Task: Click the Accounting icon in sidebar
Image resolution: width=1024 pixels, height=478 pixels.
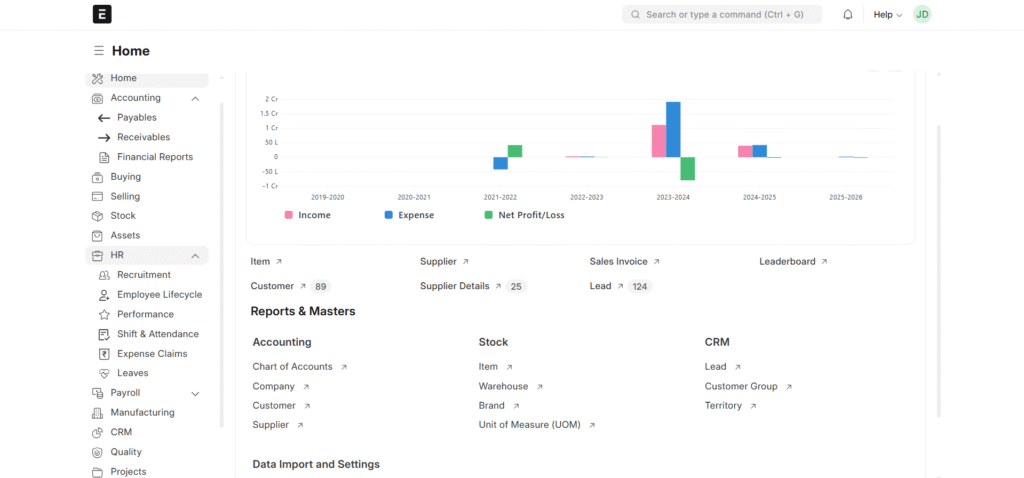Action: (x=97, y=98)
